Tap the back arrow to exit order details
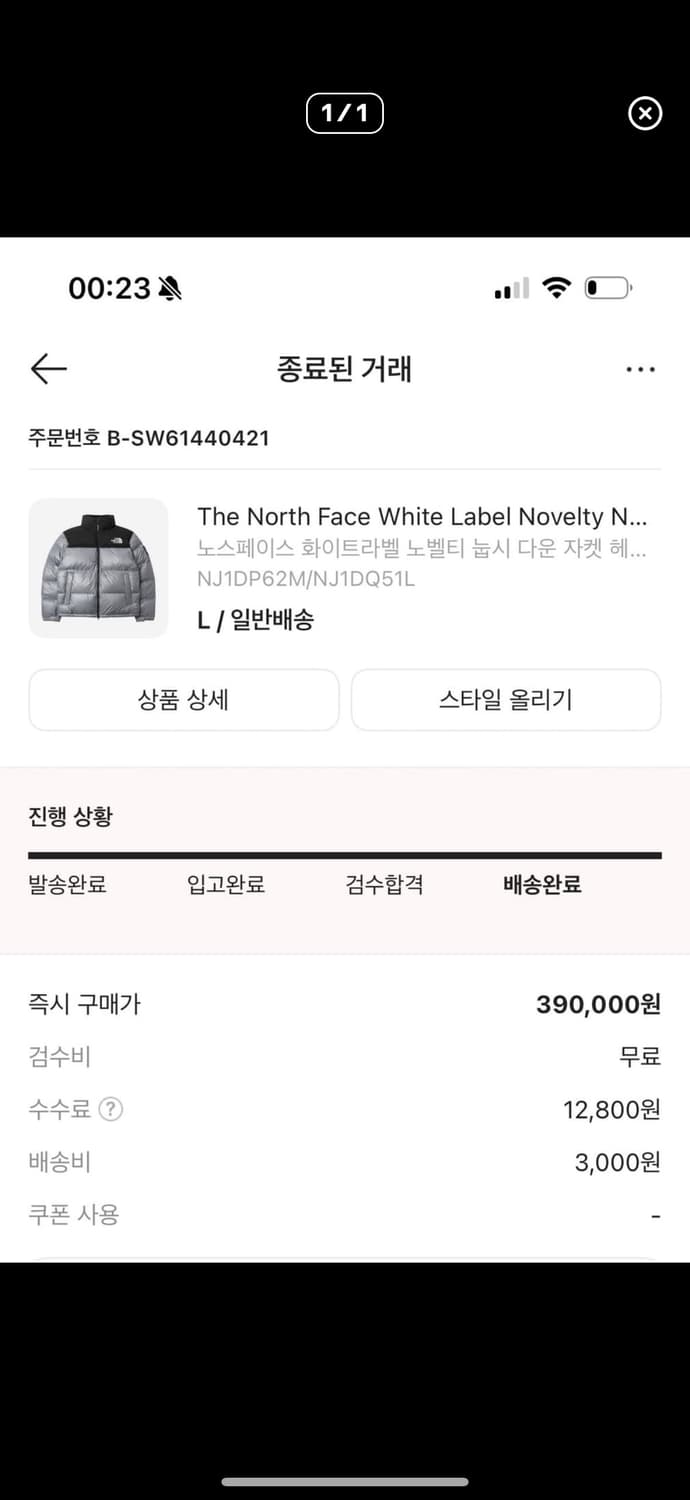Image resolution: width=690 pixels, height=1500 pixels. pyautogui.click(x=48, y=369)
